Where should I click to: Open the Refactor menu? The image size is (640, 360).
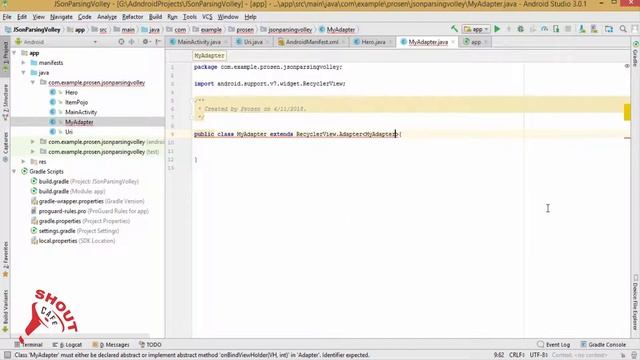pos(133,17)
